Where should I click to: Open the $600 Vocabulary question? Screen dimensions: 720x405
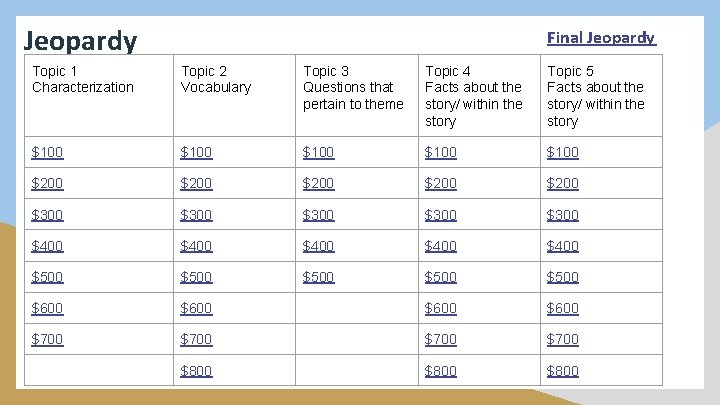(x=196, y=308)
